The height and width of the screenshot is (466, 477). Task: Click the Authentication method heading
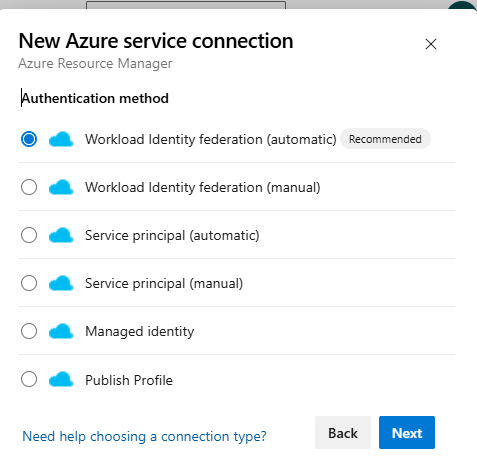(x=95, y=98)
